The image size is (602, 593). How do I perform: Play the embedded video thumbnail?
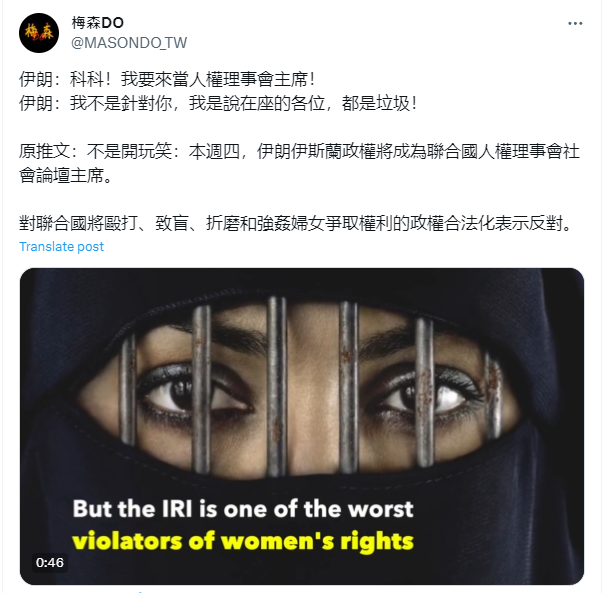pyautogui.click(x=302, y=426)
